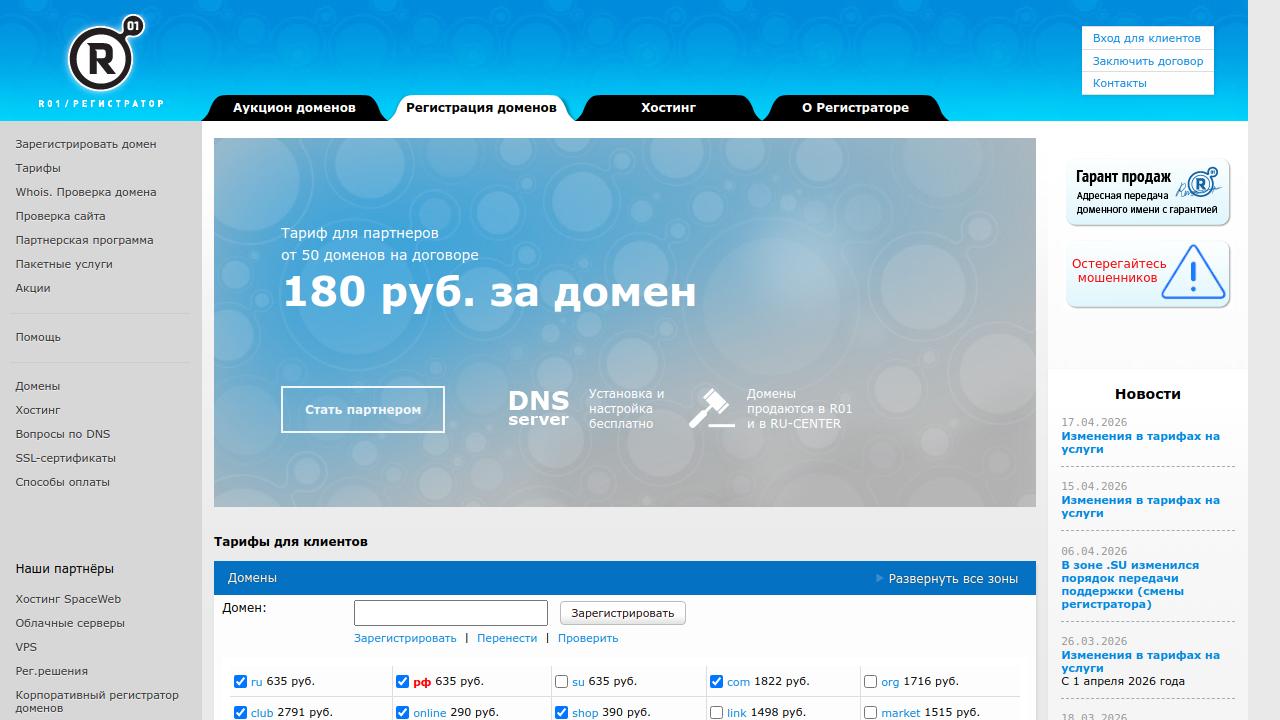Click '180 руб. за домен' banner headline
This screenshot has height=720, width=1280.
(x=489, y=292)
